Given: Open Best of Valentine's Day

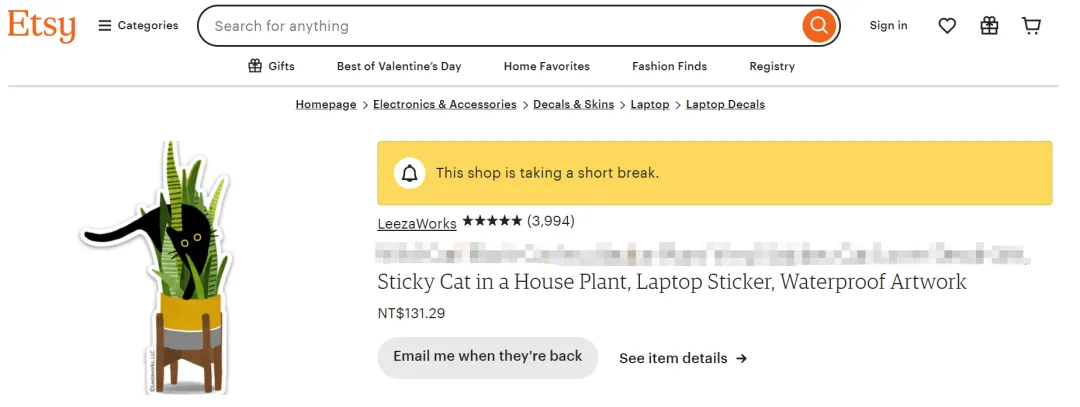Looking at the screenshot, I should click(x=399, y=66).
